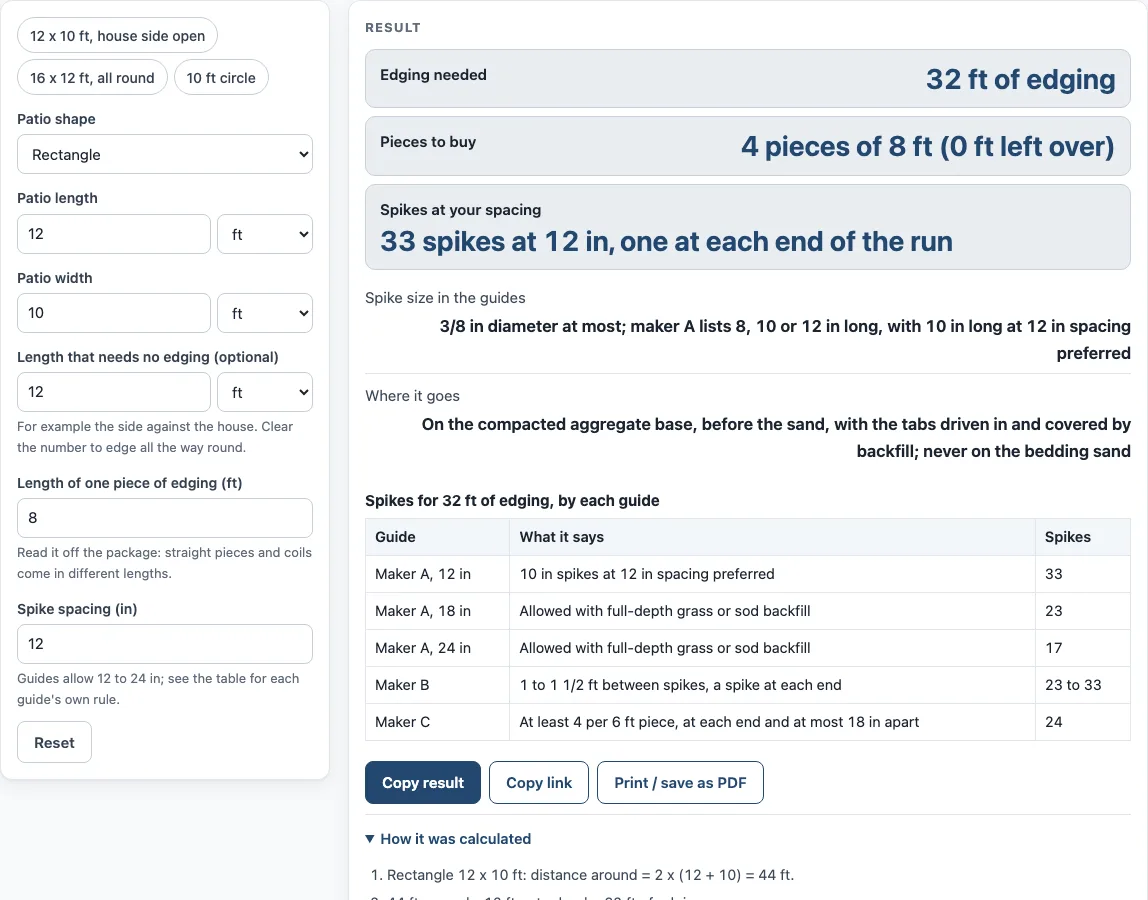Click the Patio width input field
Image resolution: width=1148 pixels, height=900 pixels.
pos(113,313)
